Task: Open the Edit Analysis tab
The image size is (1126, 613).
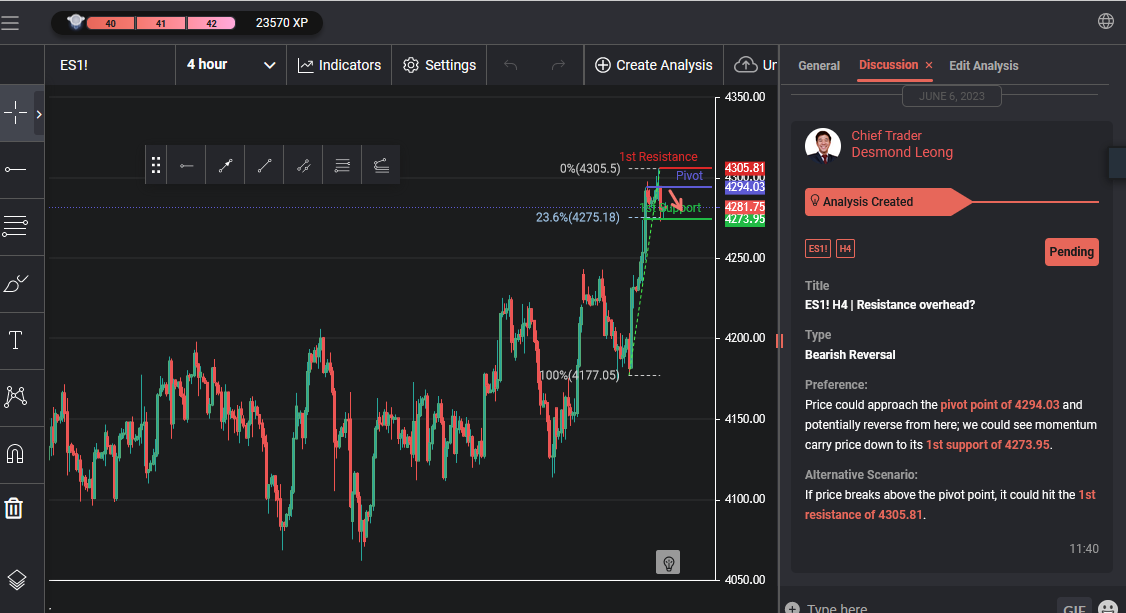Action: click(x=983, y=65)
